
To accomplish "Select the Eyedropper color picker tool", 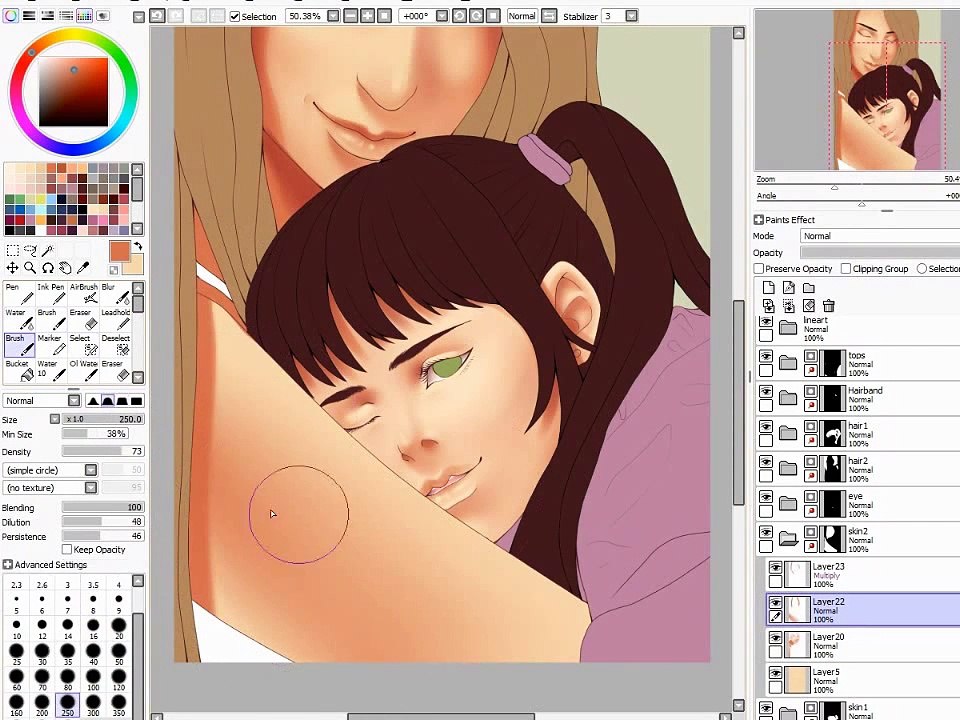I will tap(83, 268).
